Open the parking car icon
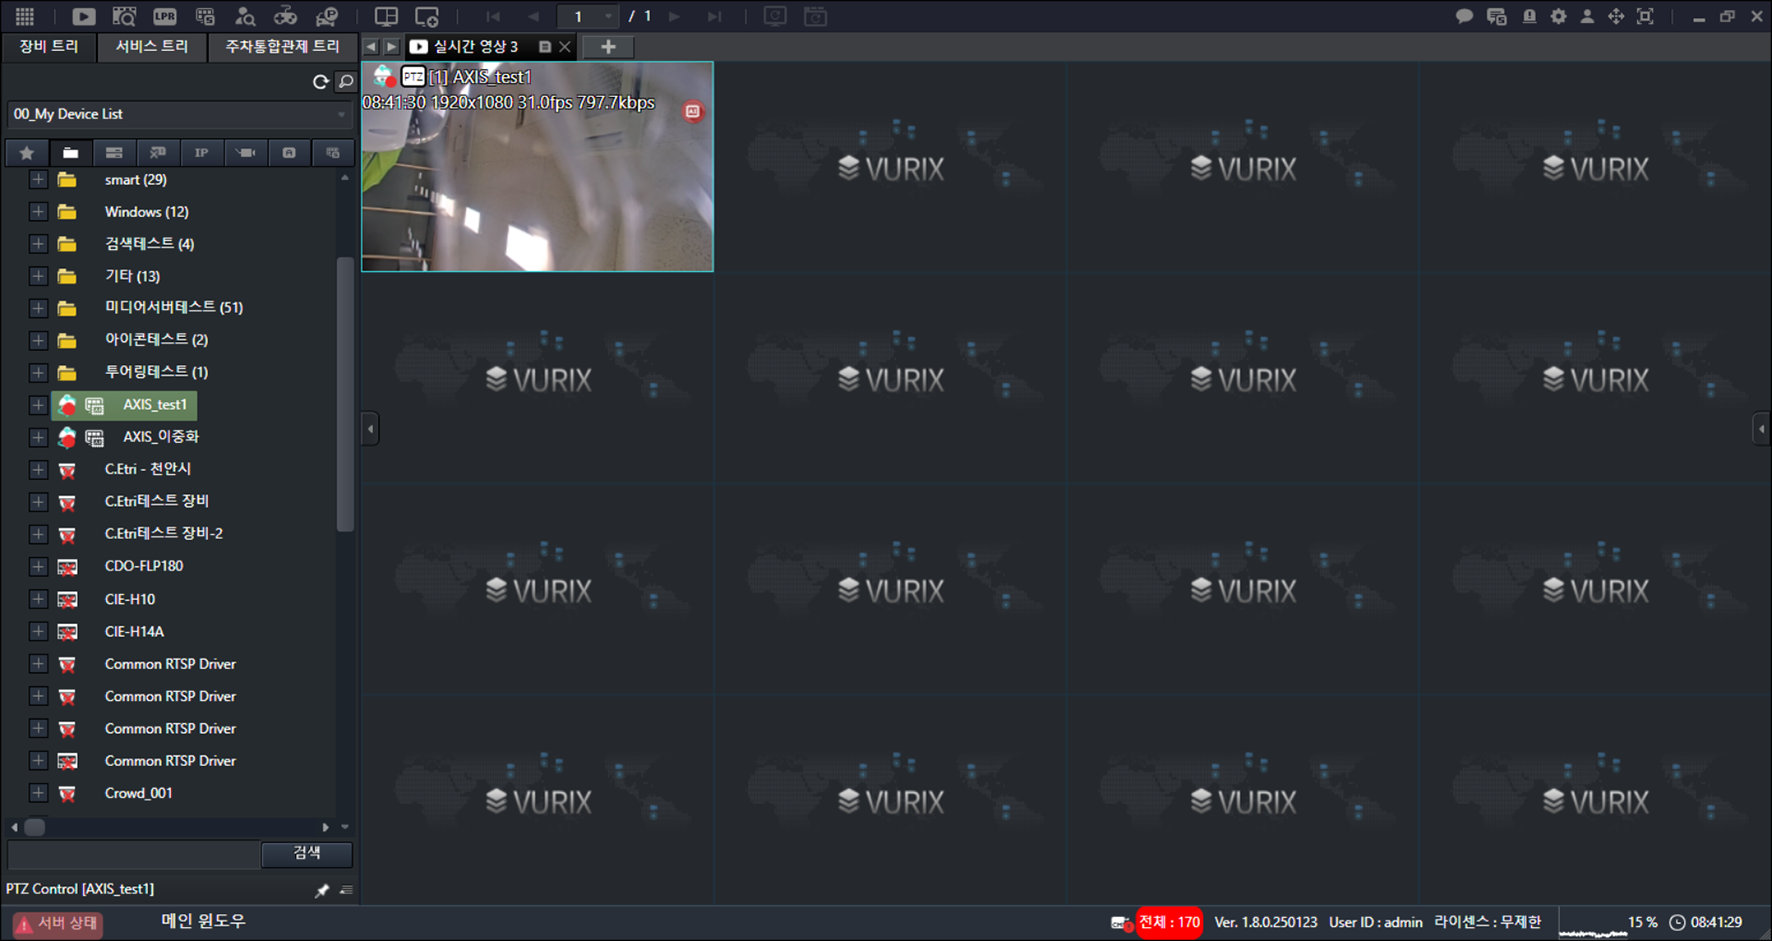Screen dimensions: 1772x941 tap(327, 16)
